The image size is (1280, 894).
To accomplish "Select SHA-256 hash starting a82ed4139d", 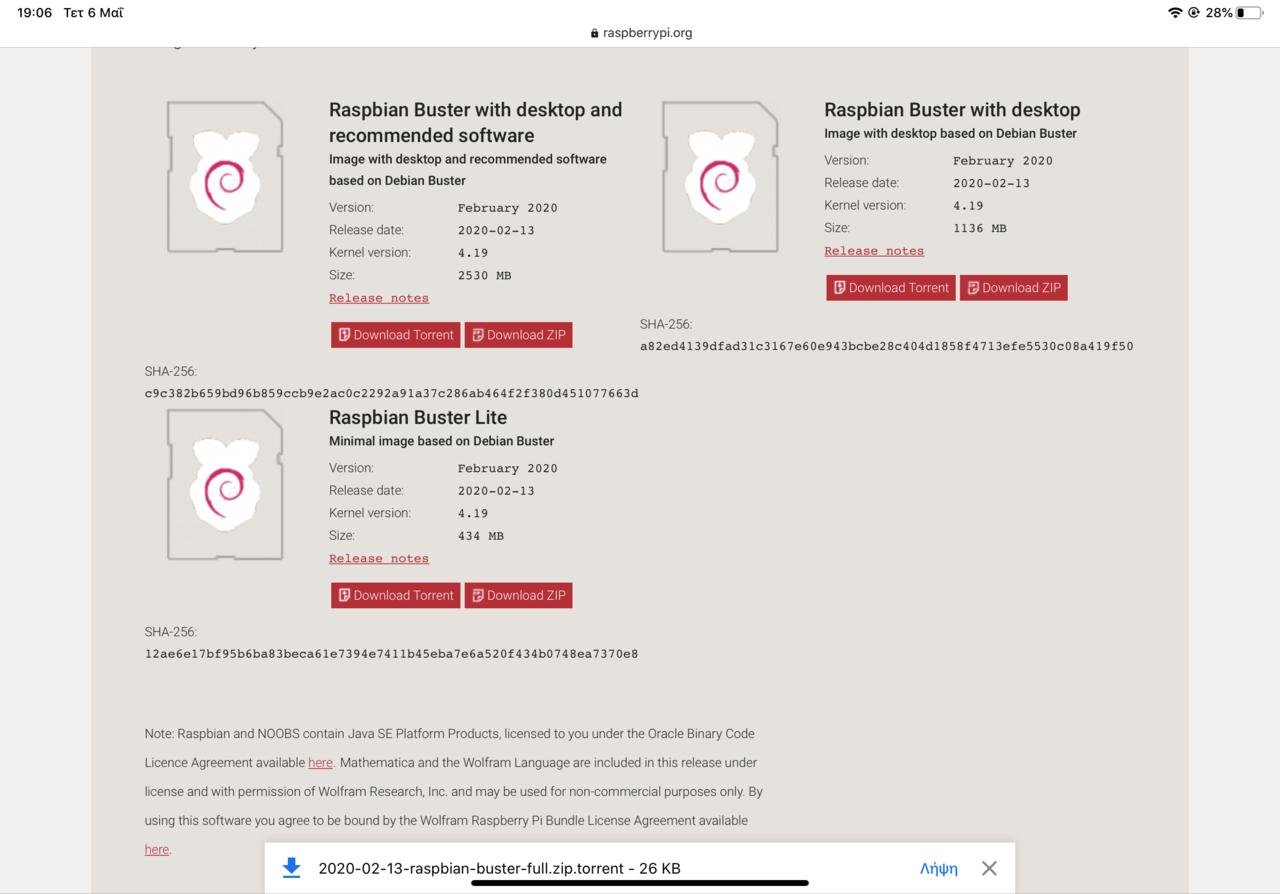I will [886, 346].
